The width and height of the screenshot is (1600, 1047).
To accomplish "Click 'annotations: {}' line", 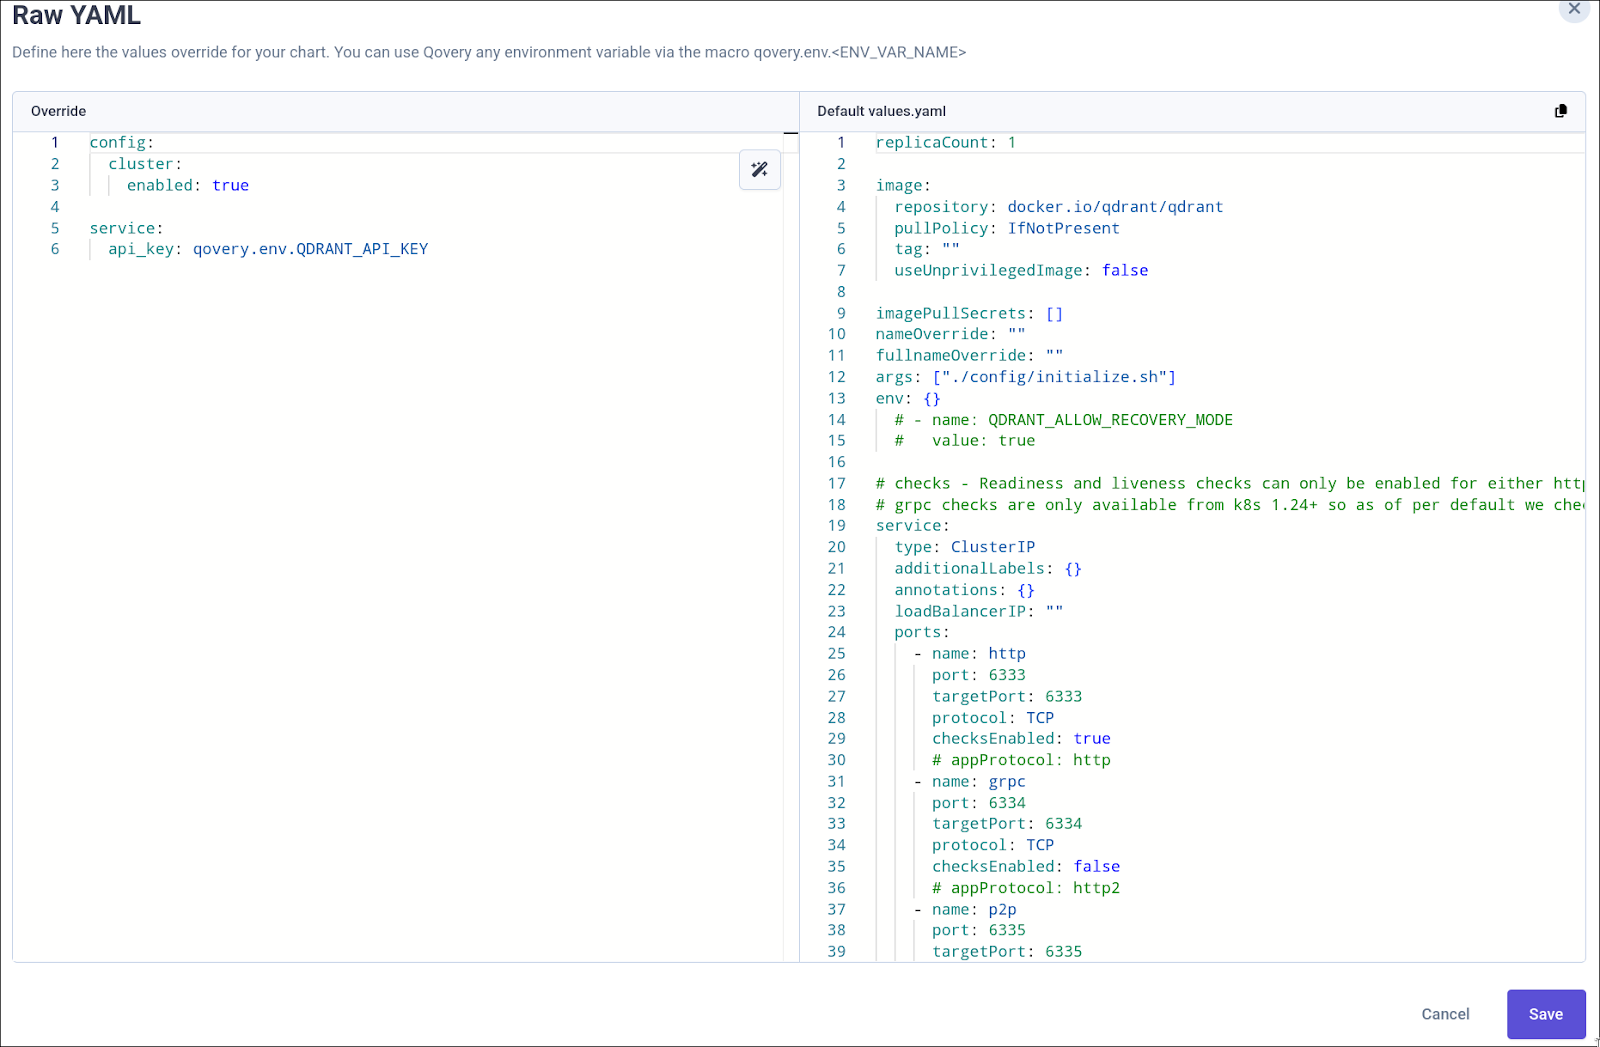I will (964, 591).
